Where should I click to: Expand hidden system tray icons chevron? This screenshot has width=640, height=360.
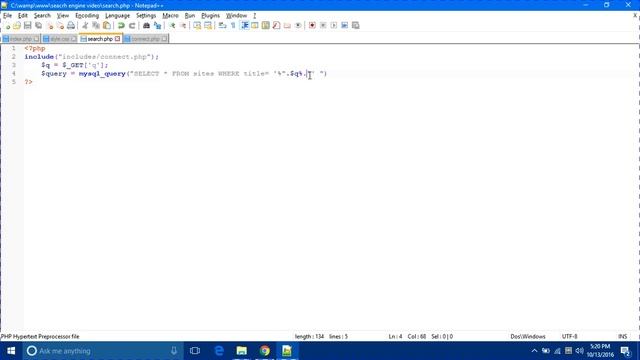(534, 351)
